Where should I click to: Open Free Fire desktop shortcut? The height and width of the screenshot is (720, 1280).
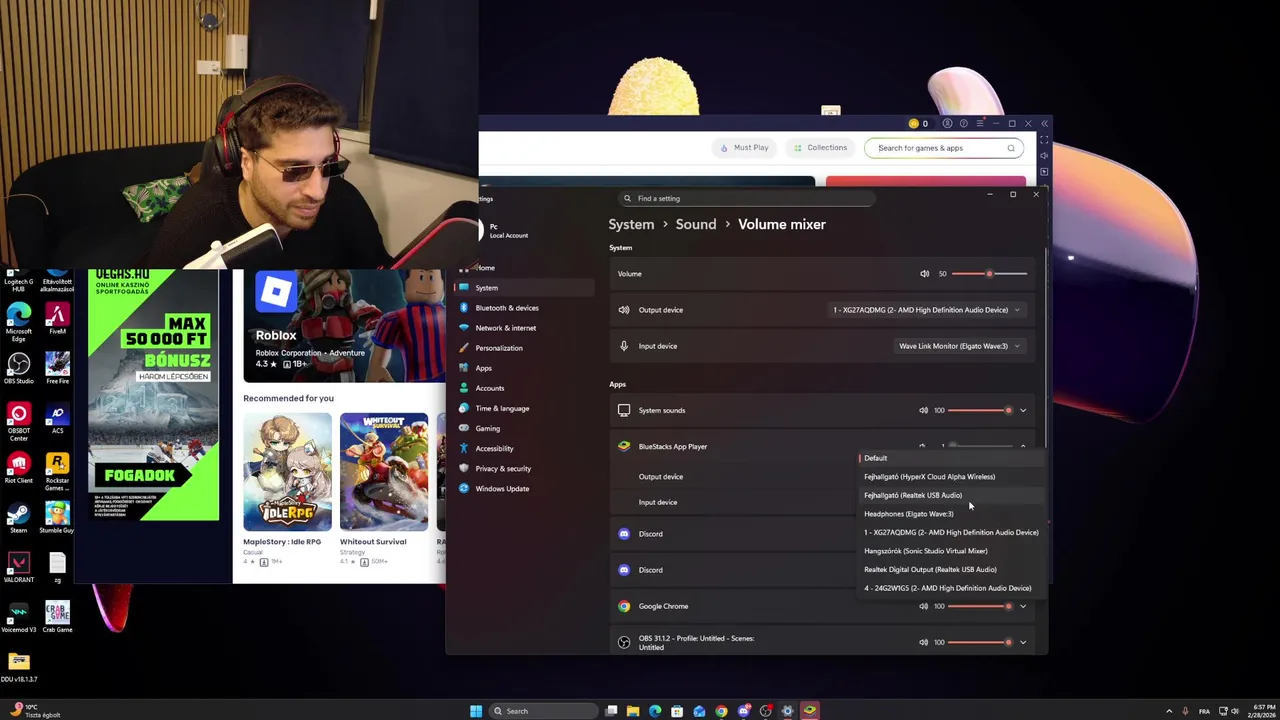[57, 369]
